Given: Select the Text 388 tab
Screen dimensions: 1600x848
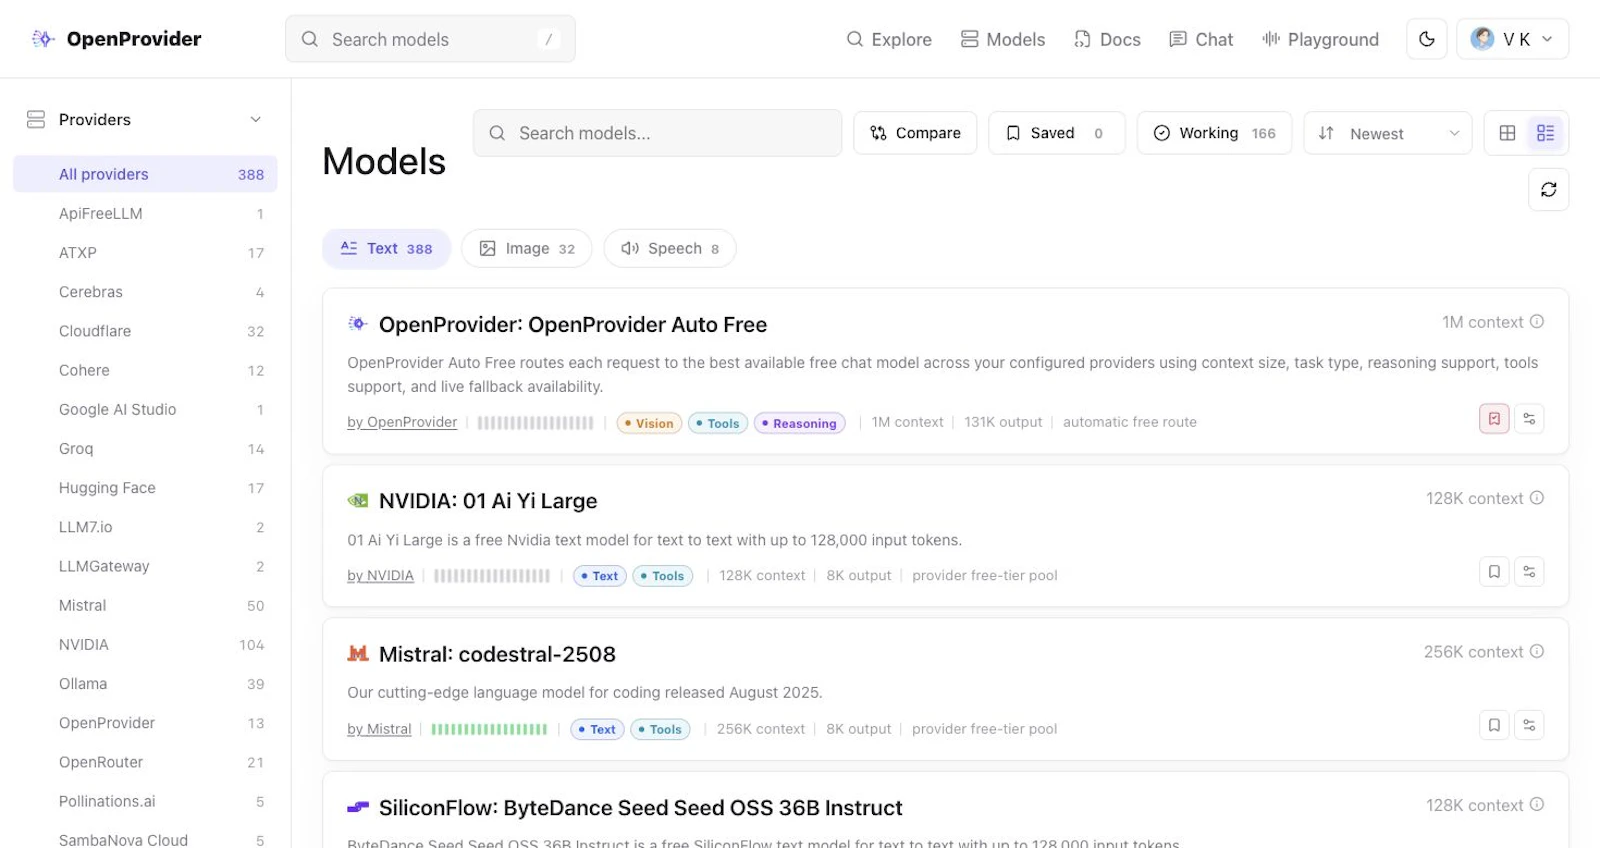Looking at the screenshot, I should [386, 249].
